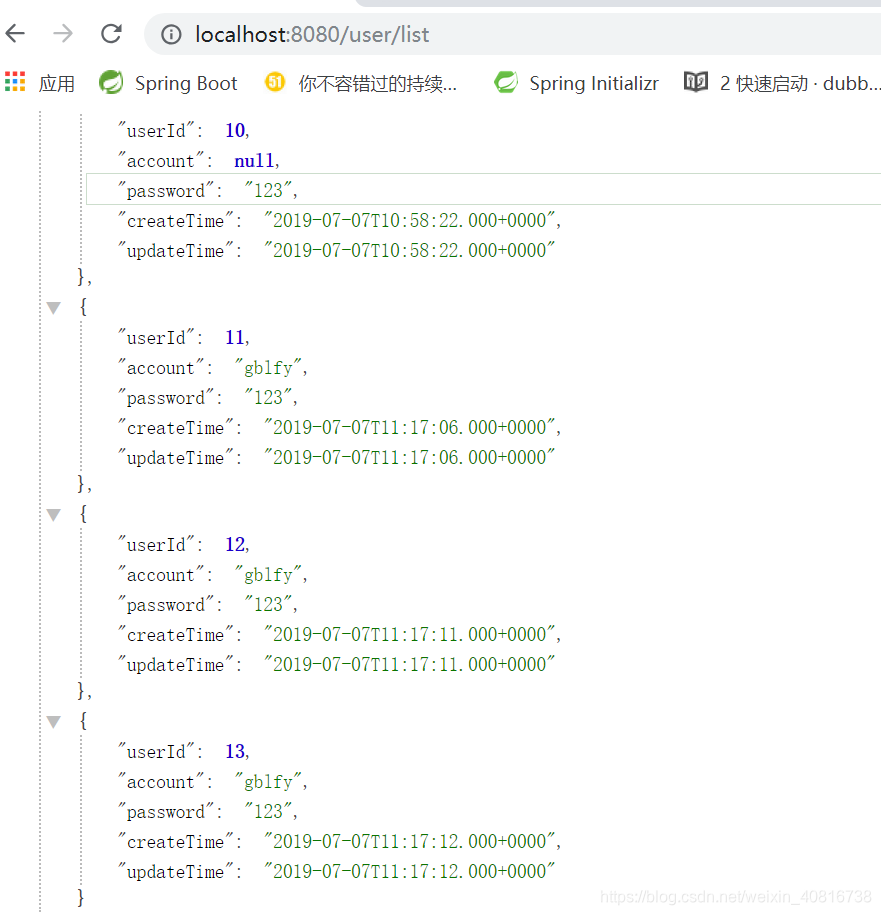This screenshot has height=915, width=881.
Task: Click the "createTime" key under userId 11
Action: coord(176,428)
